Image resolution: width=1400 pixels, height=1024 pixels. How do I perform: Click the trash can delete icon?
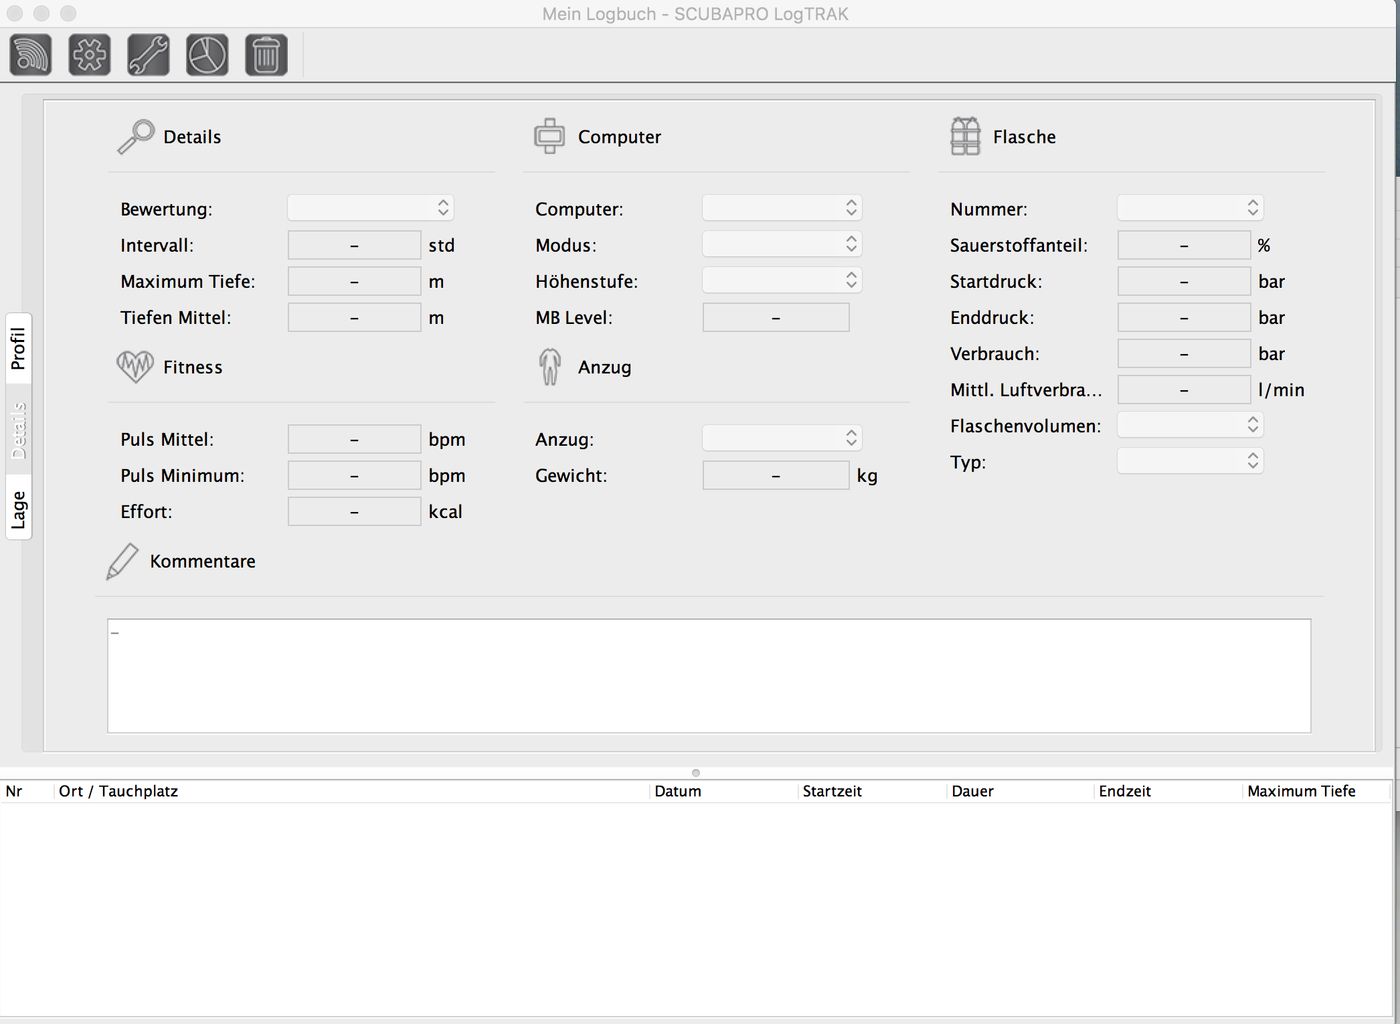pyautogui.click(x=266, y=55)
